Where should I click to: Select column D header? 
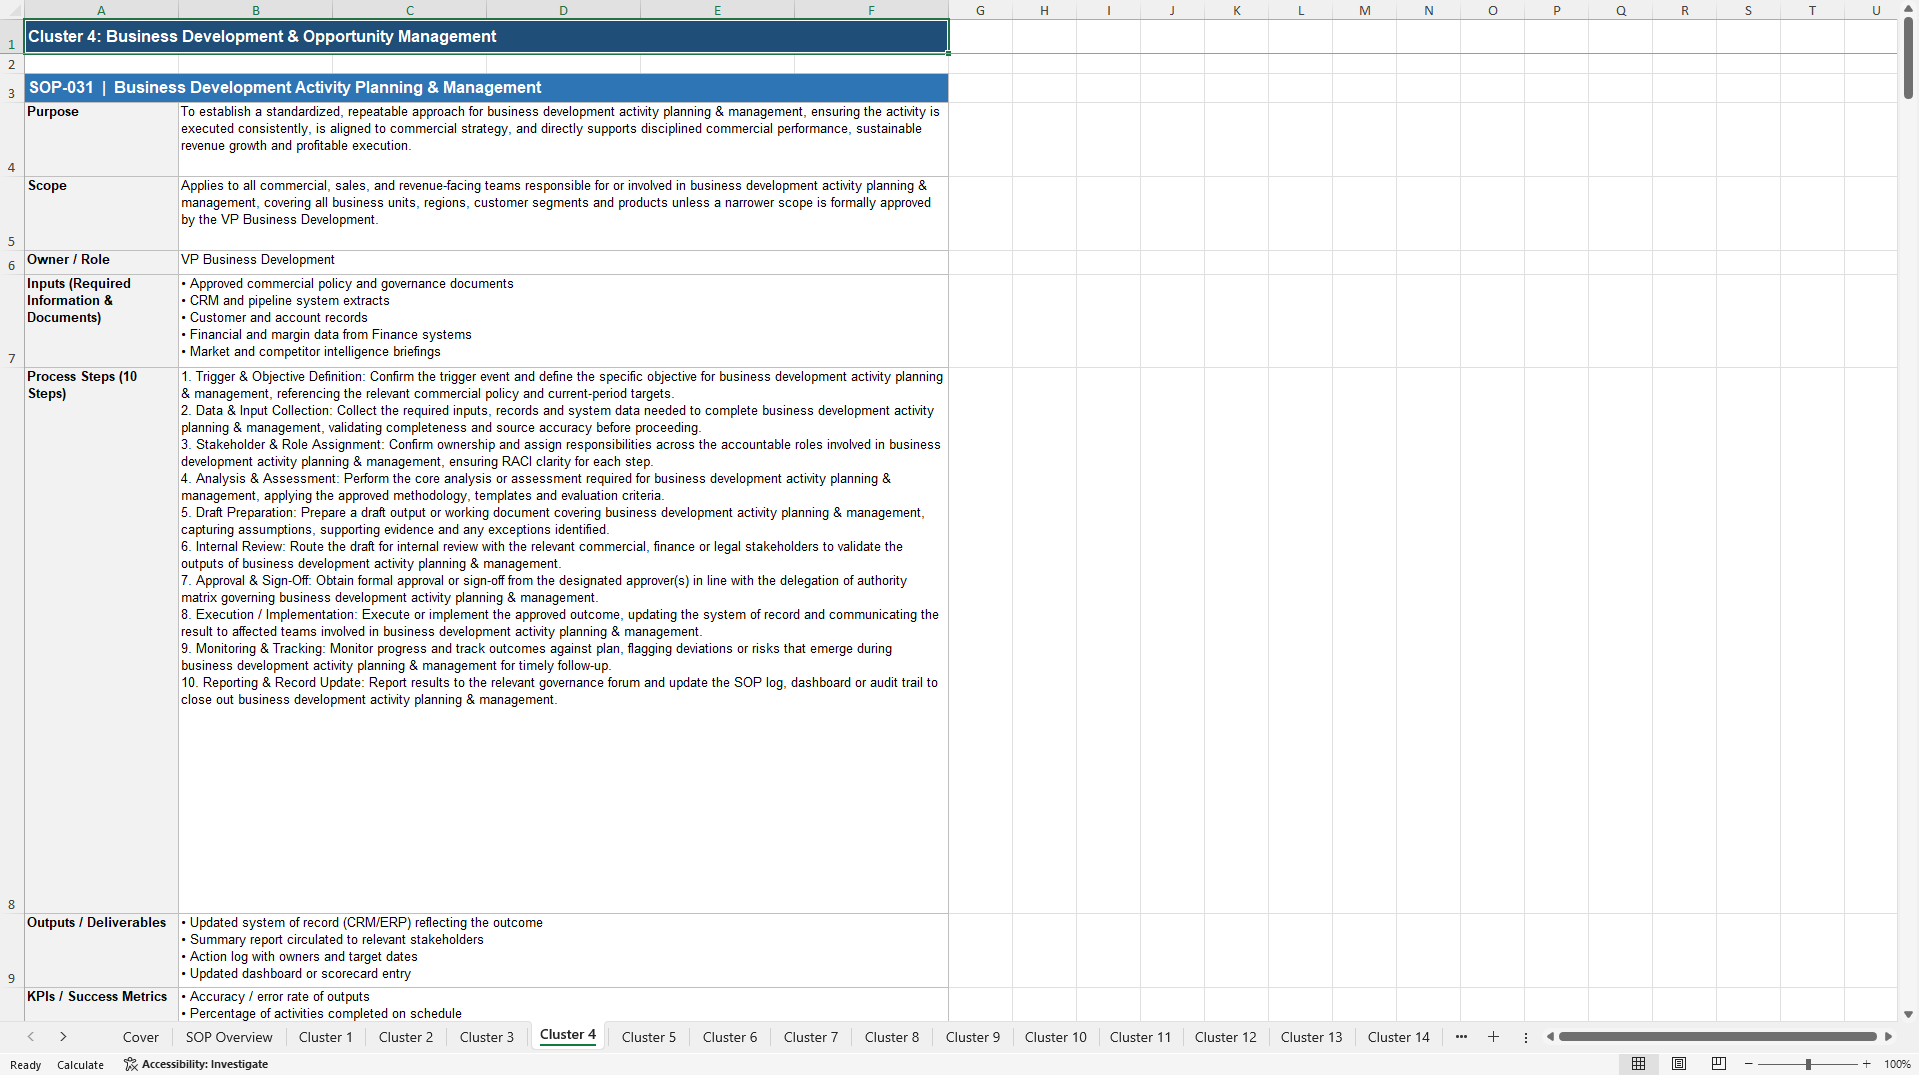(563, 10)
